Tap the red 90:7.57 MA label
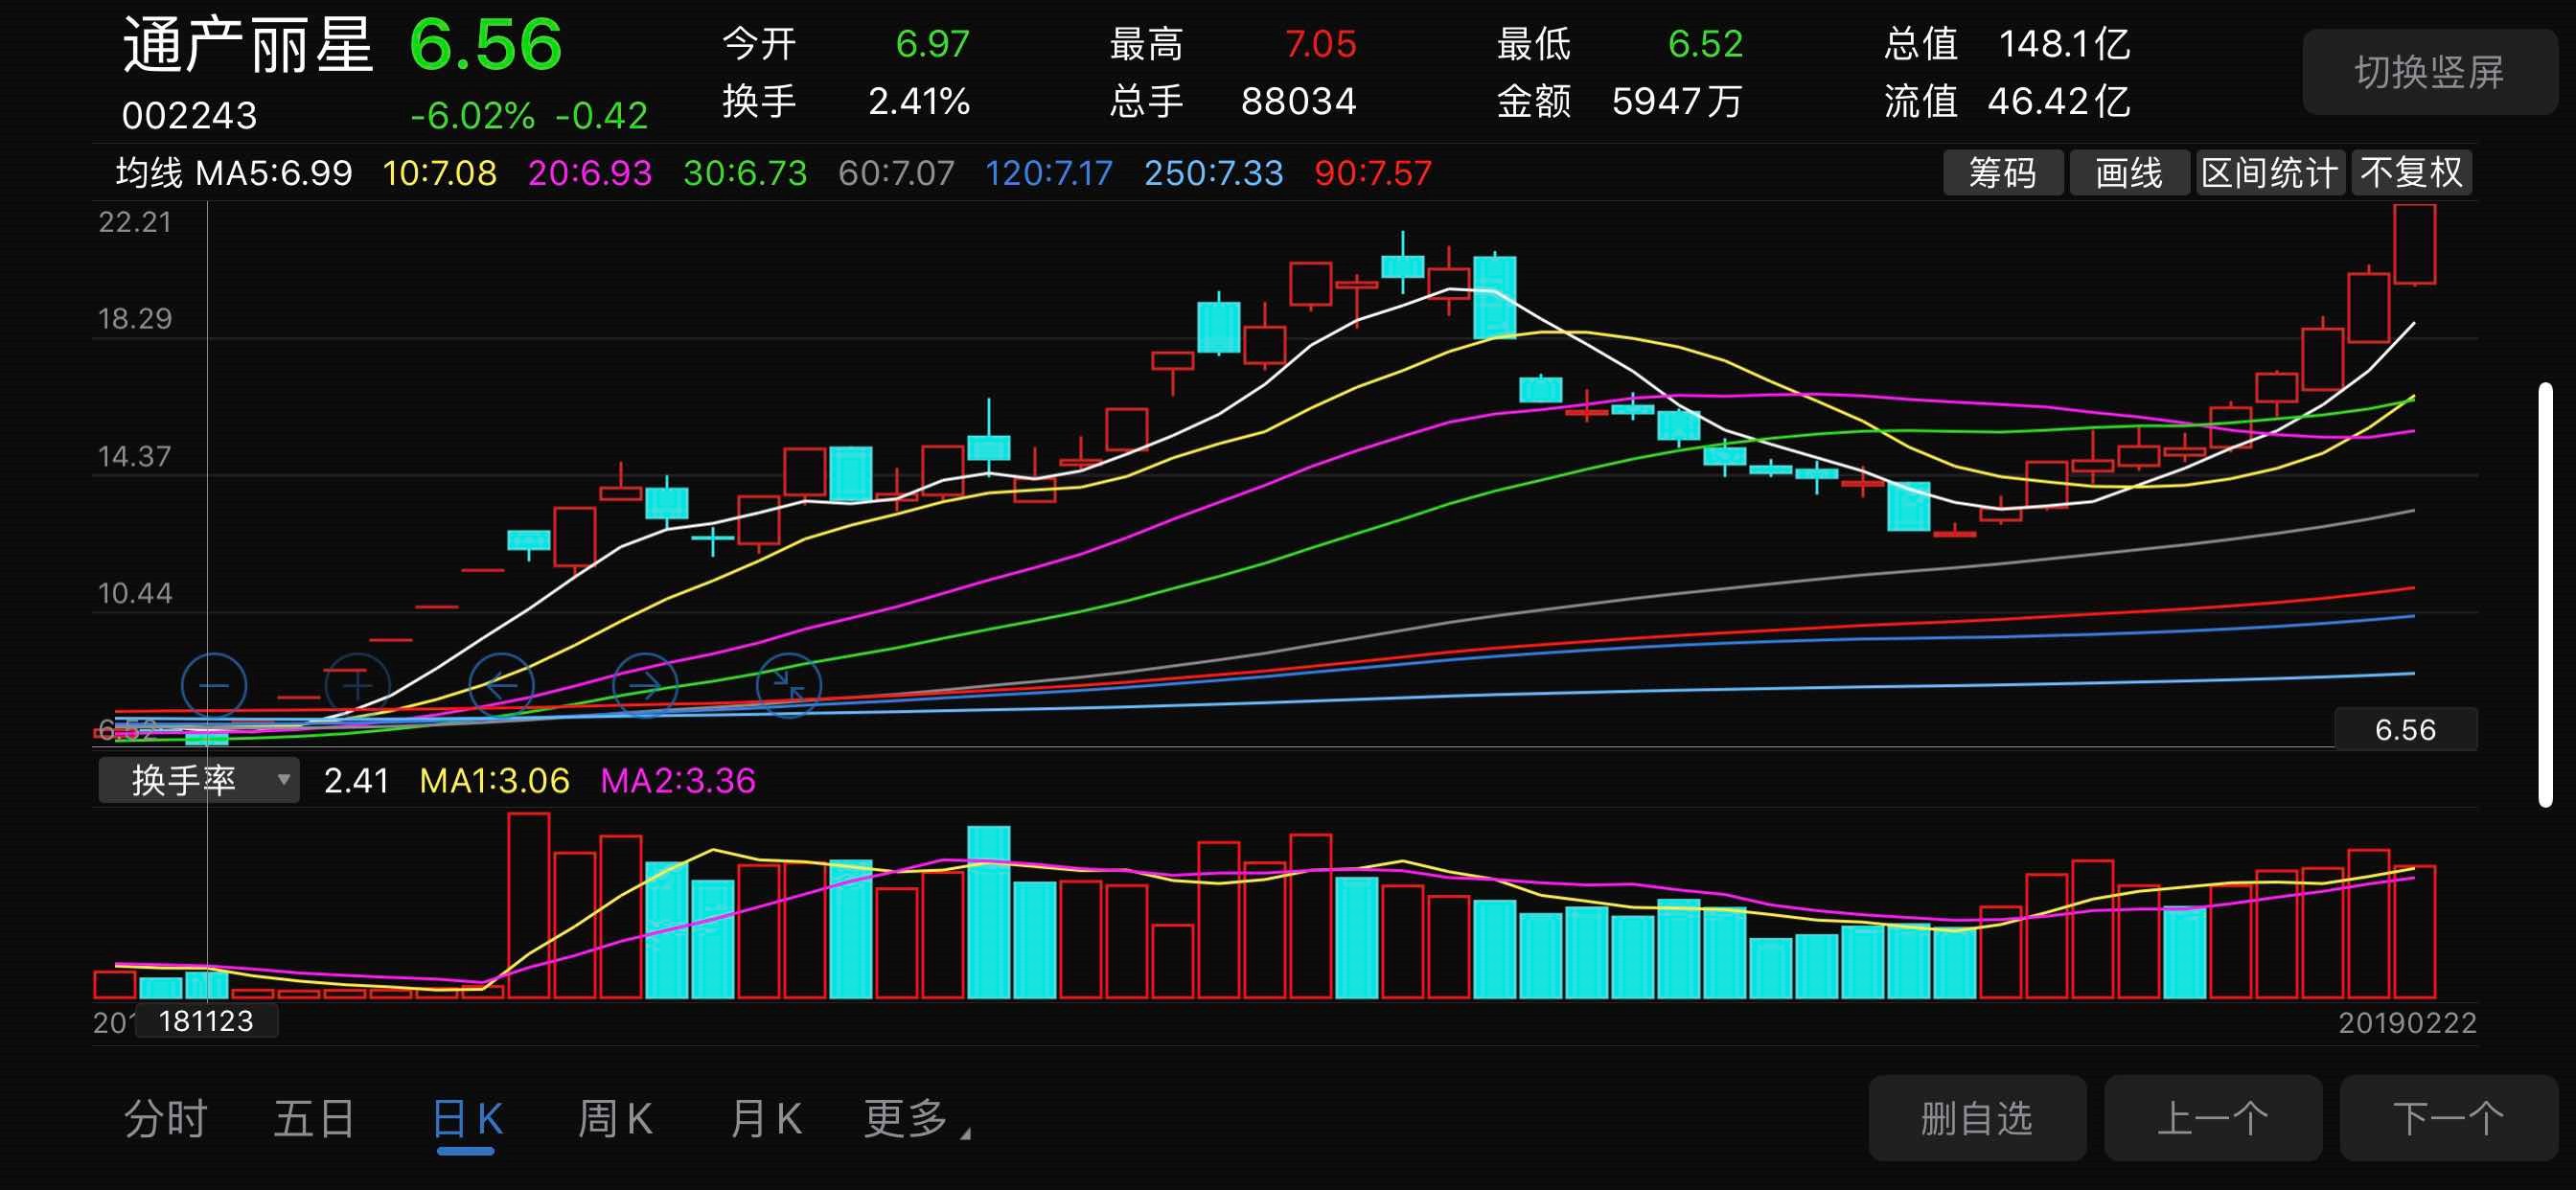The image size is (2576, 1190). point(1373,173)
